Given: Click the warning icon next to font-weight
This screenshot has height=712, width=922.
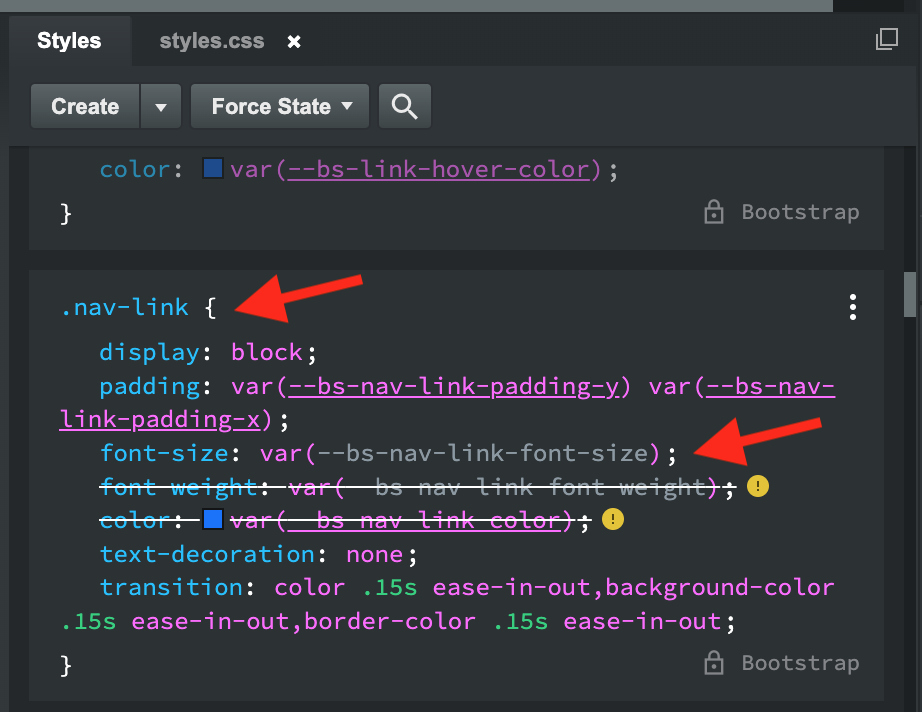Looking at the screenshot, I should pyautogui.click(x=757, y=487).
